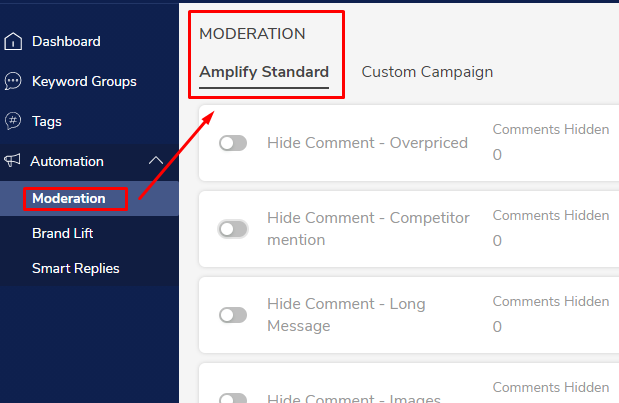This screenshot has width=619, height=403.
Task: Turn on Hide Comment - Competitor mention toggle
Action: [x=233, y=229]
